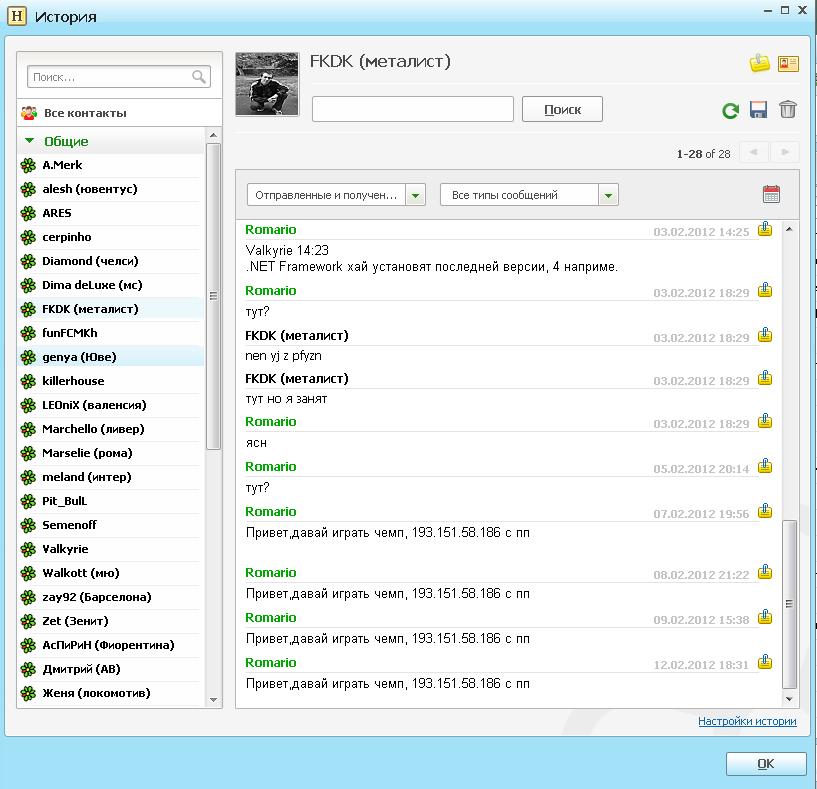Screen dimensions: 817x789
Task: Select contact cerpinho
Action: 110,237
